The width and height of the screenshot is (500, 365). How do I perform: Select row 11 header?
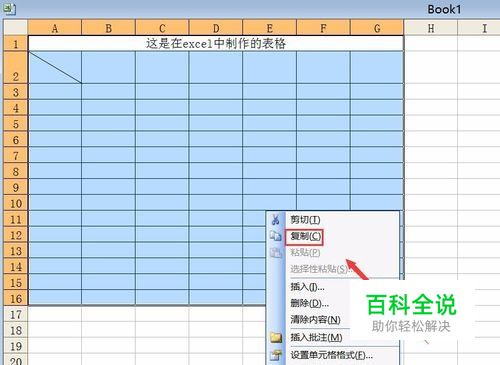(16, 219)
